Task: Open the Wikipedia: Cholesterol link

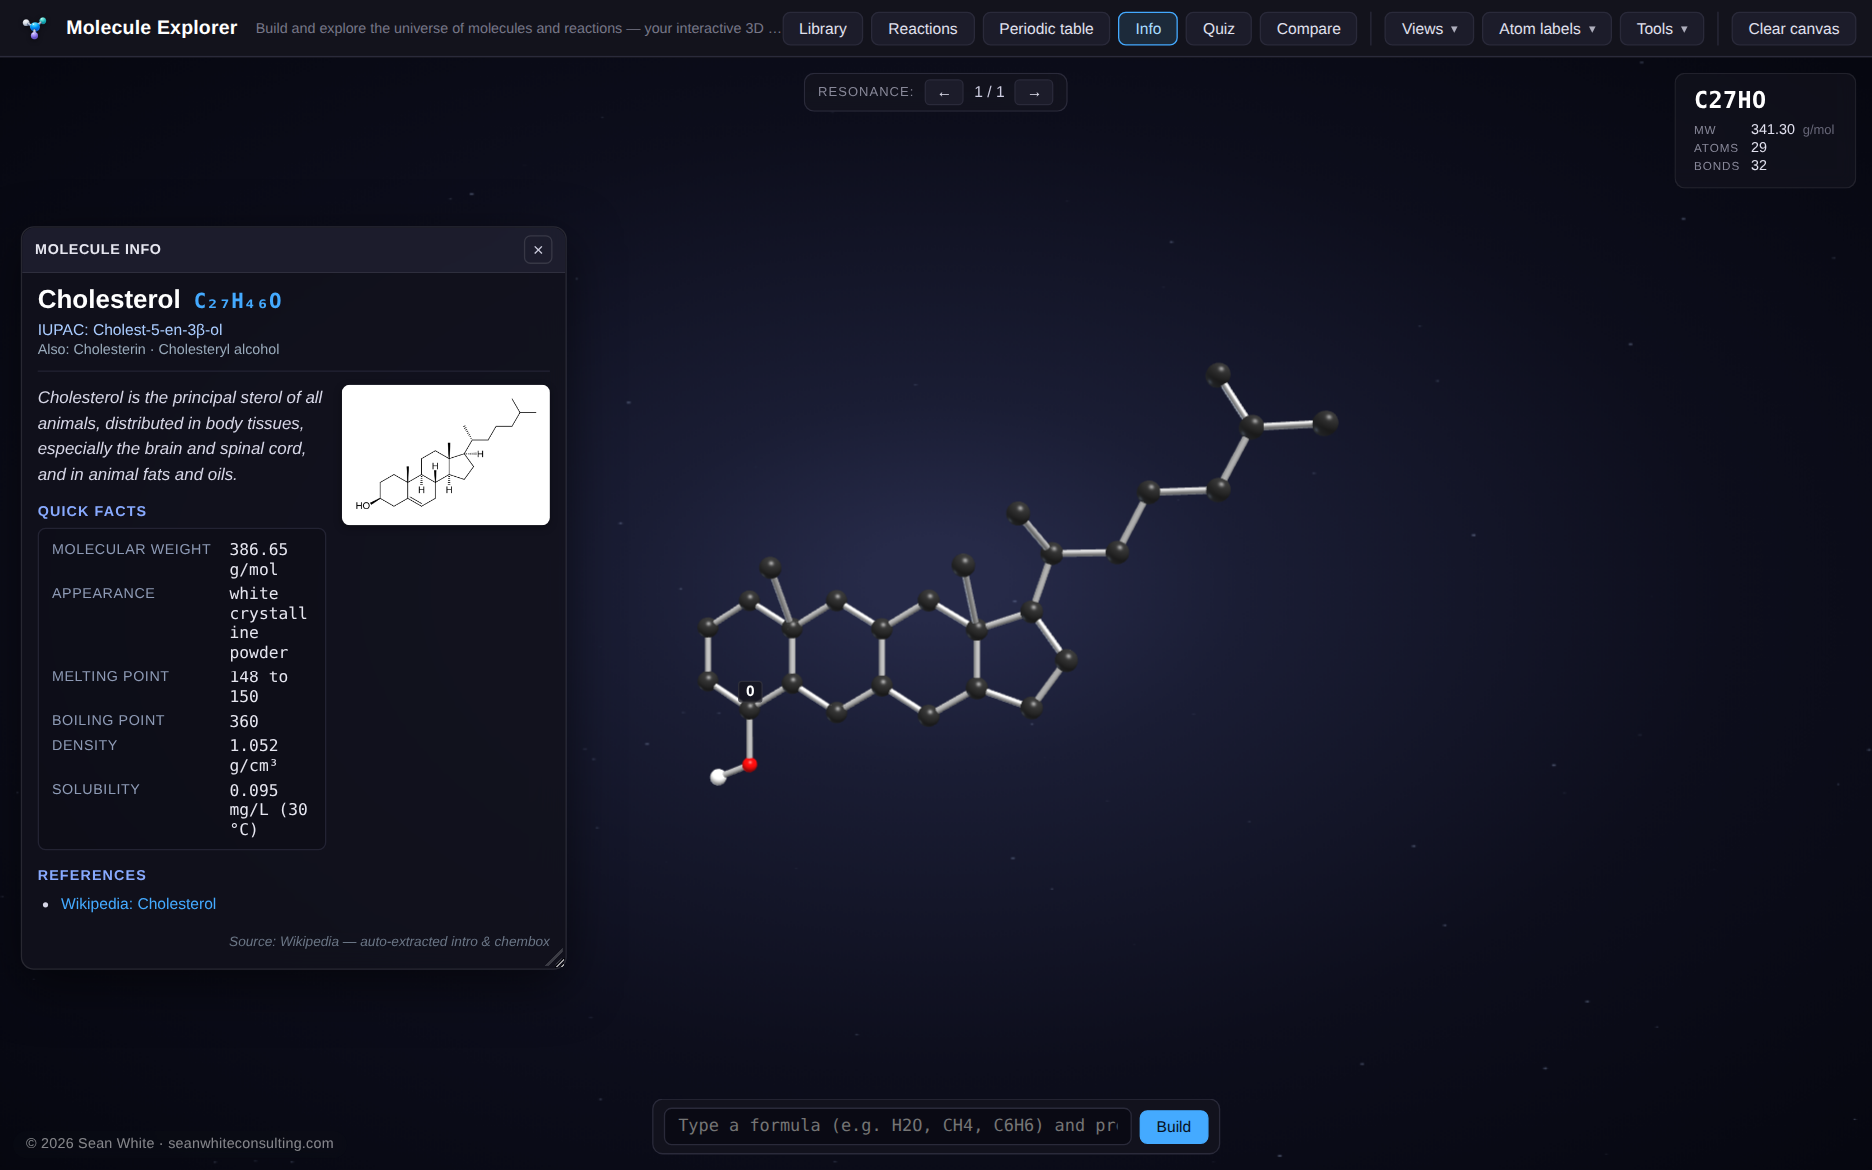Action: pyautogui.click(x=138, y=904)
